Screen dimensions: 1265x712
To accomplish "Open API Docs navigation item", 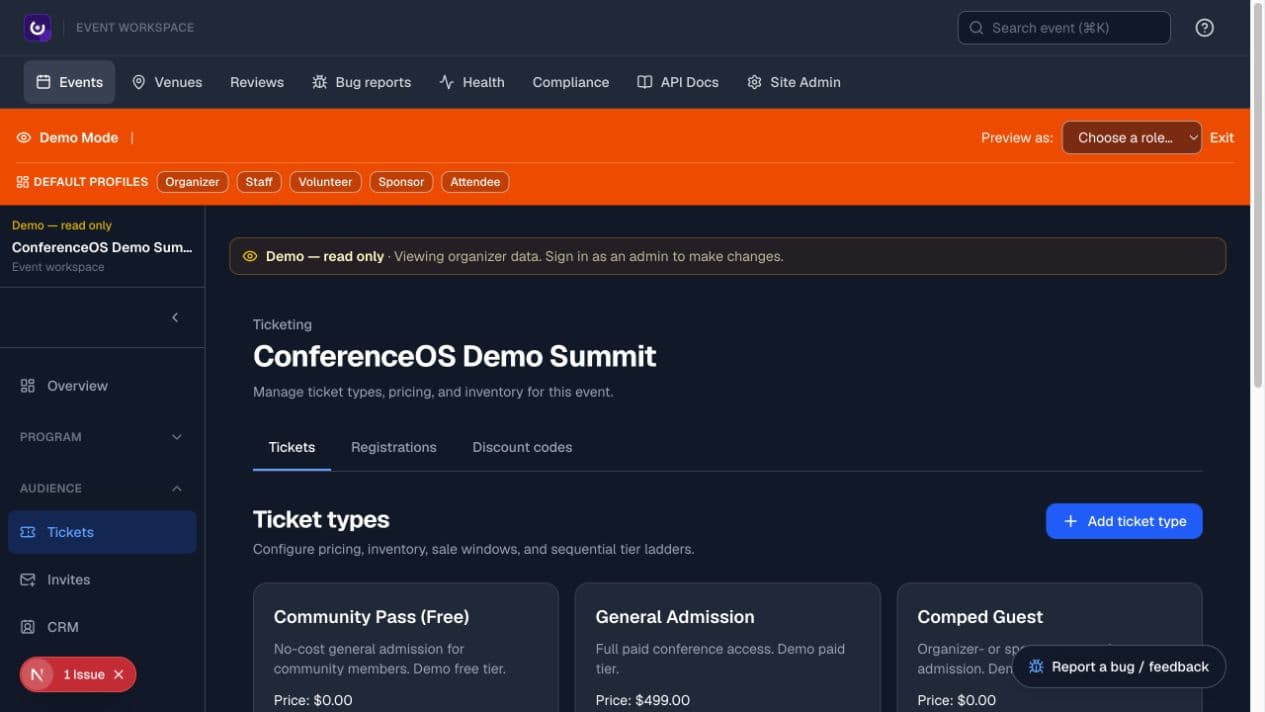I will [678, 82].
